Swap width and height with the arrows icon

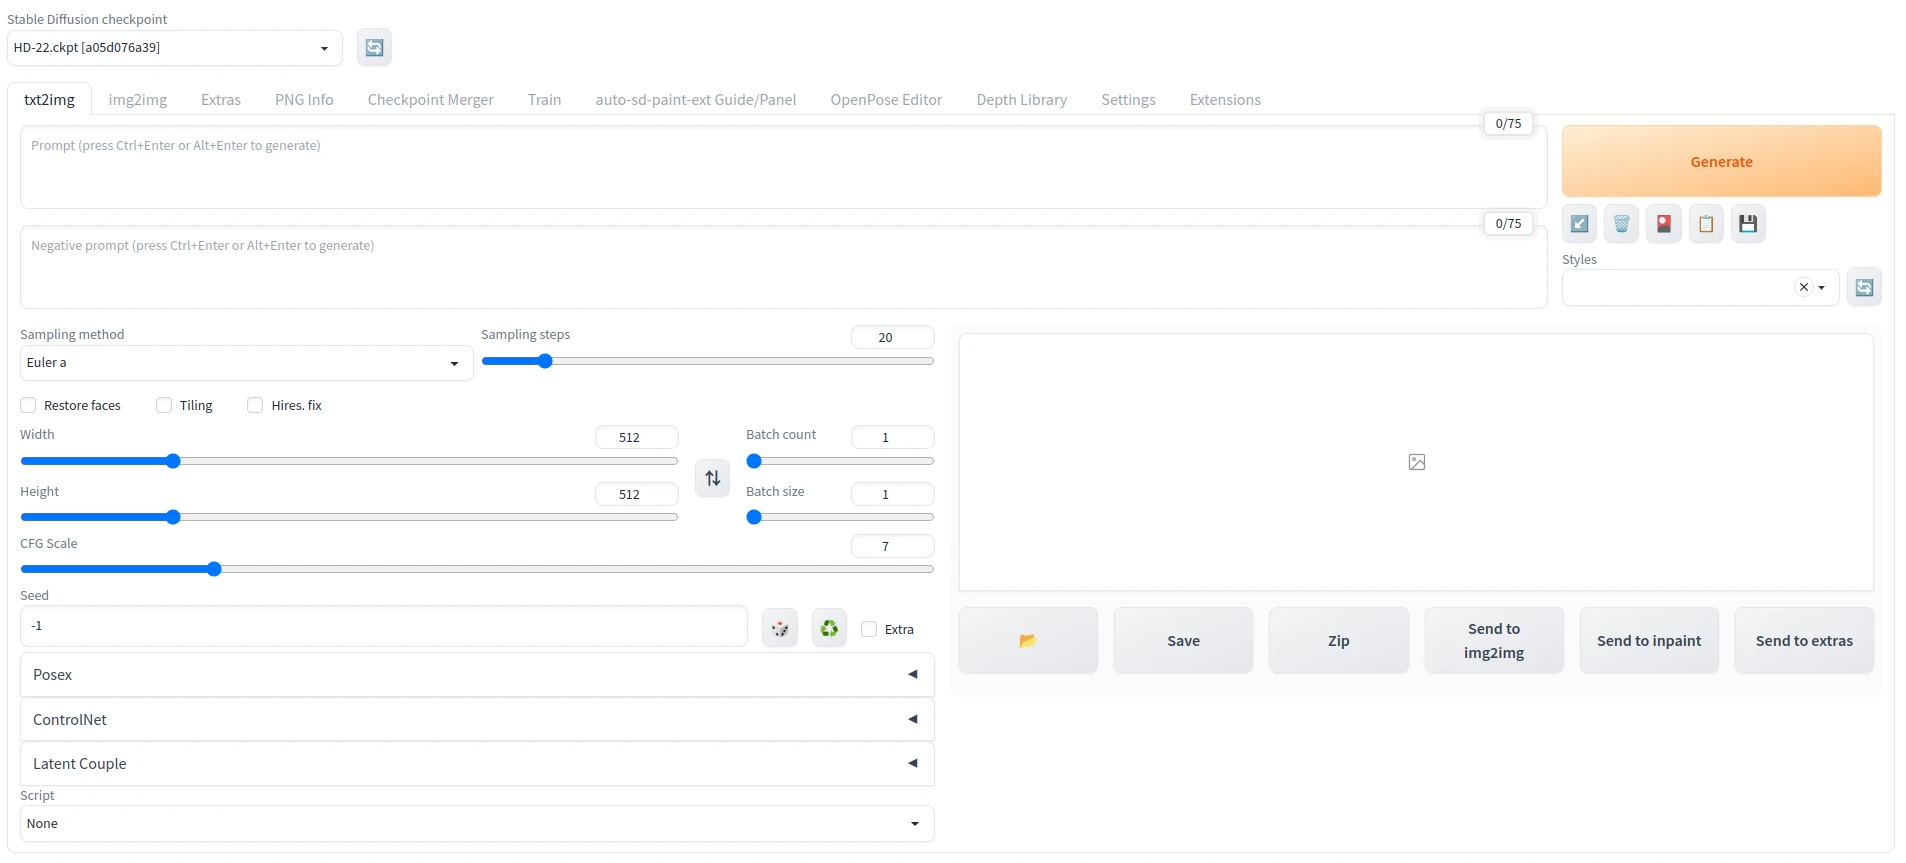[x=712, y=478]
